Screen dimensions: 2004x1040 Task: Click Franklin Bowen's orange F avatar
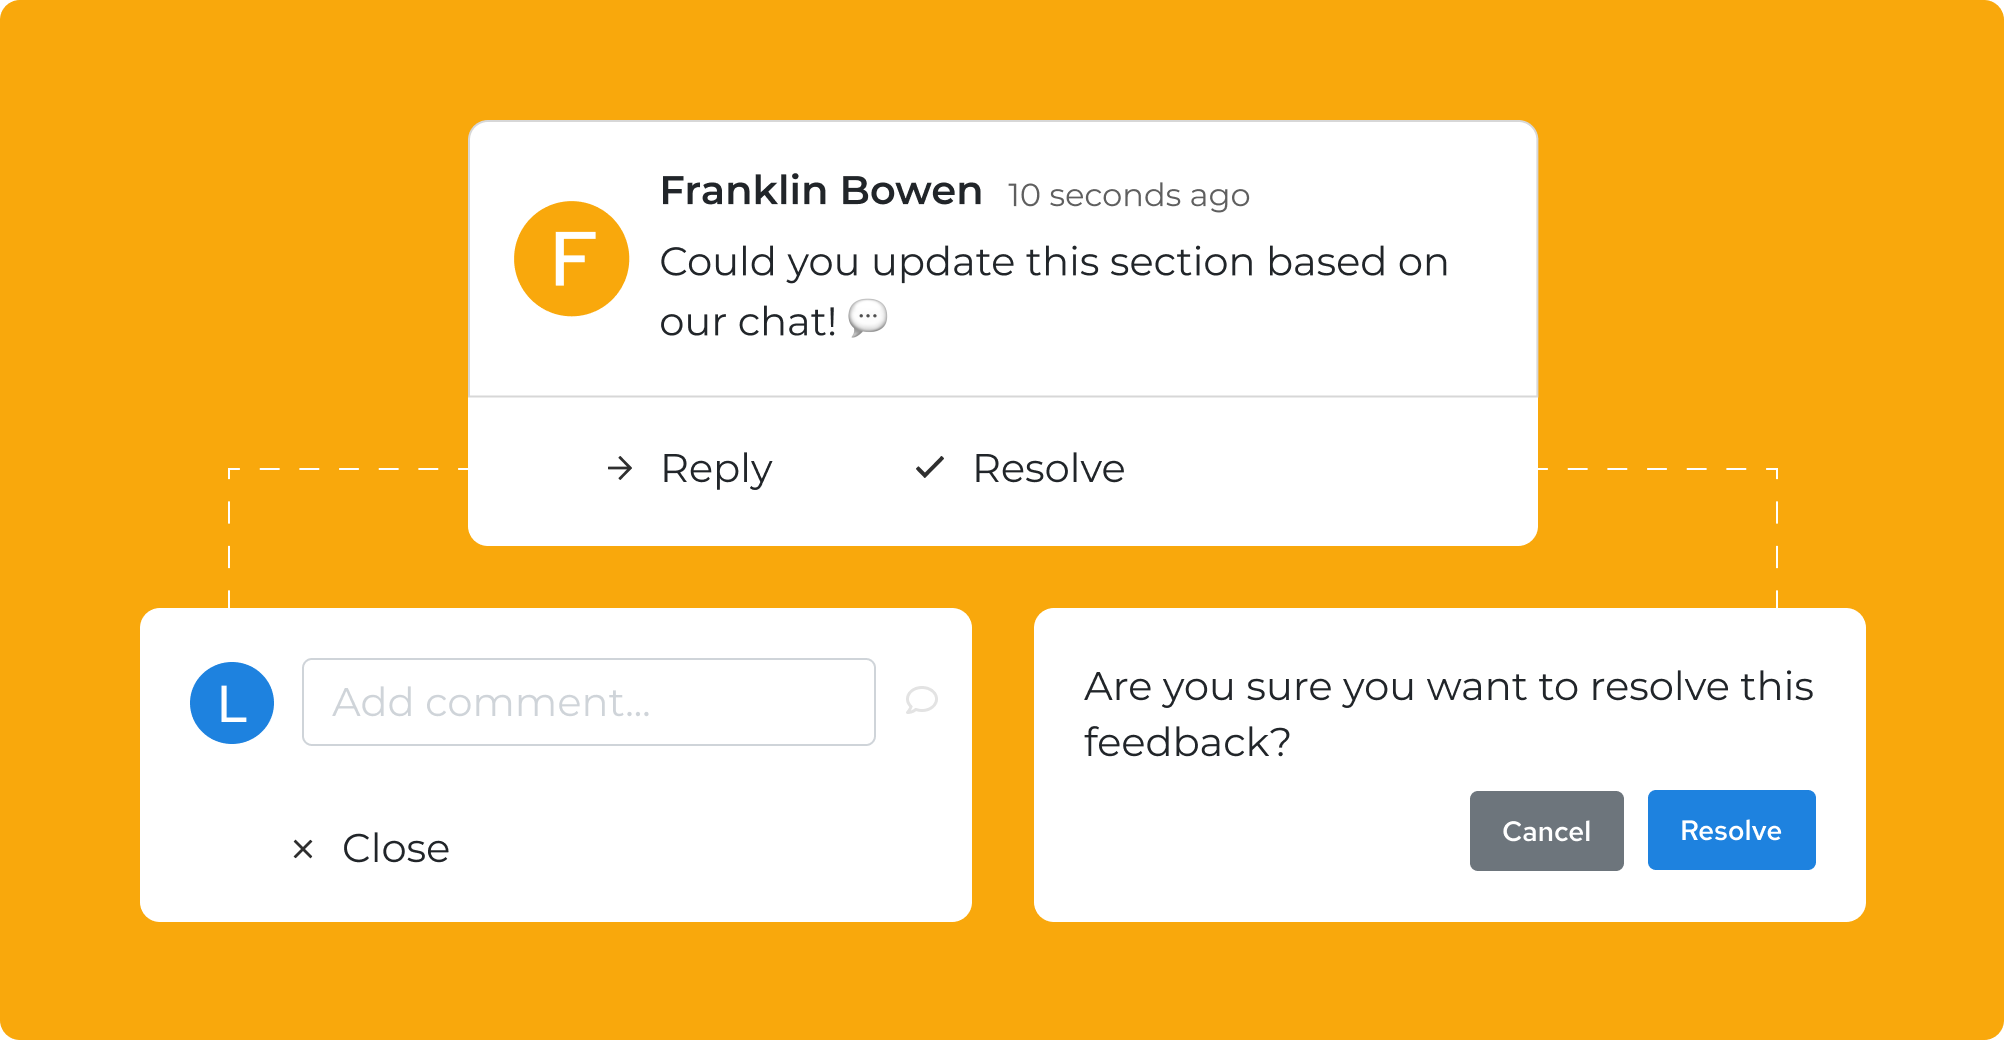point(571,259)
